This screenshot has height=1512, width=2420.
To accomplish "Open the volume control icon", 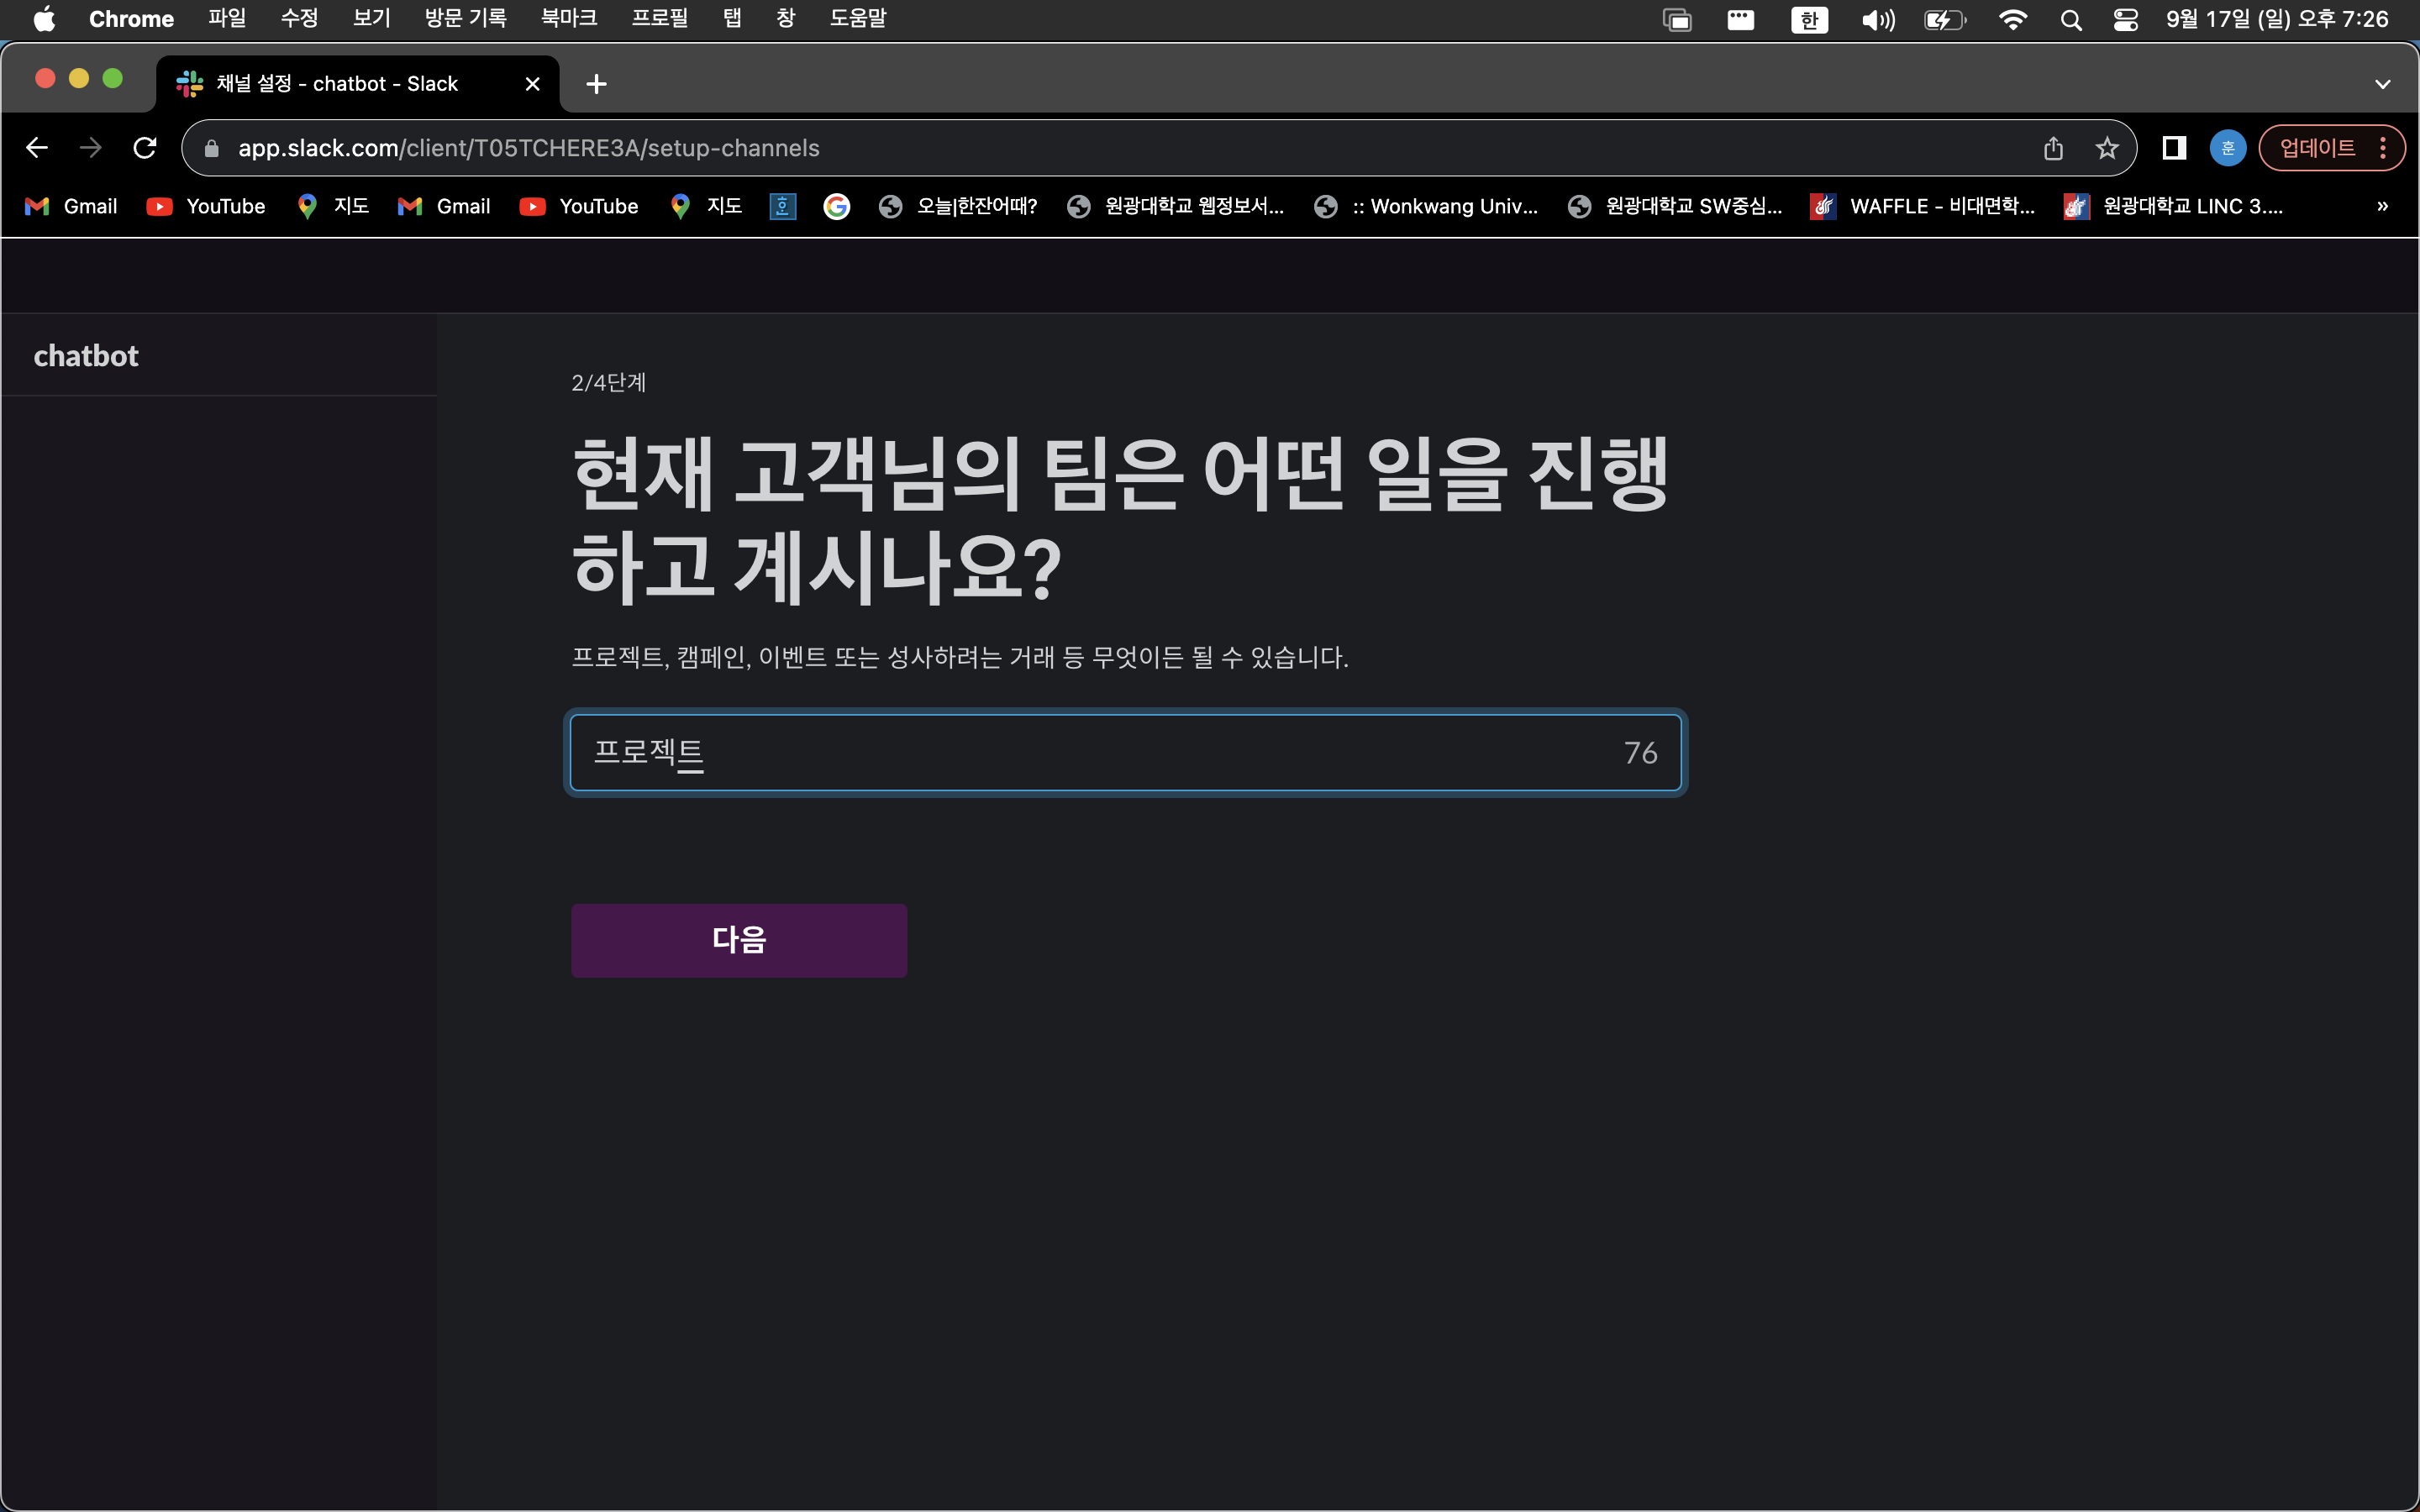I will point(1878,19).
